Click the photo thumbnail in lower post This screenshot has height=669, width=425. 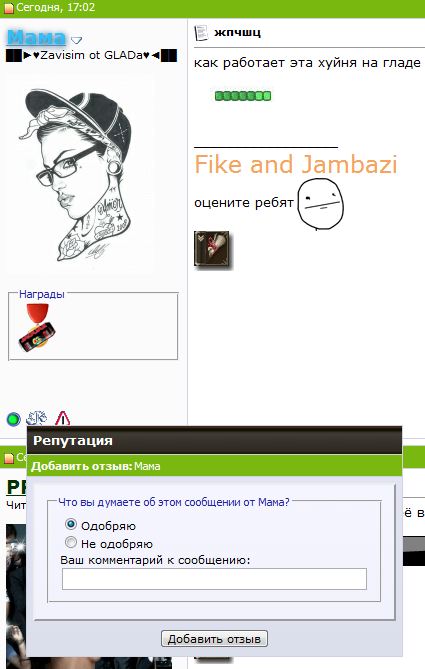click(16, 596)
